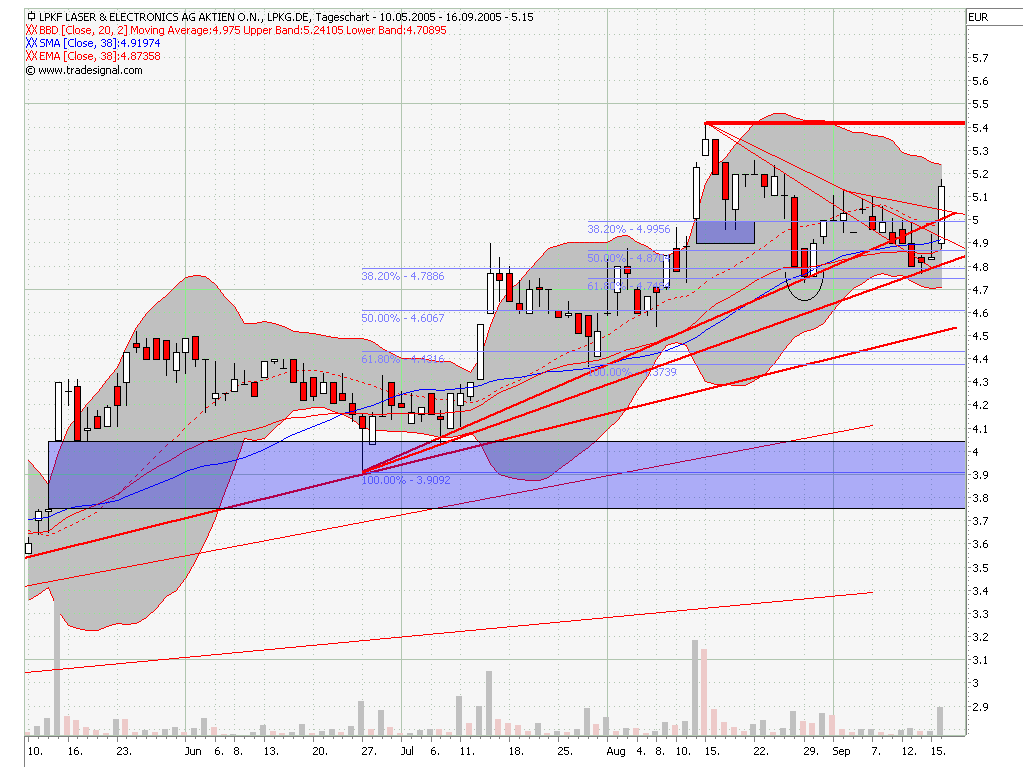Click the 5.7 price axis label

[x=980, y=58]
